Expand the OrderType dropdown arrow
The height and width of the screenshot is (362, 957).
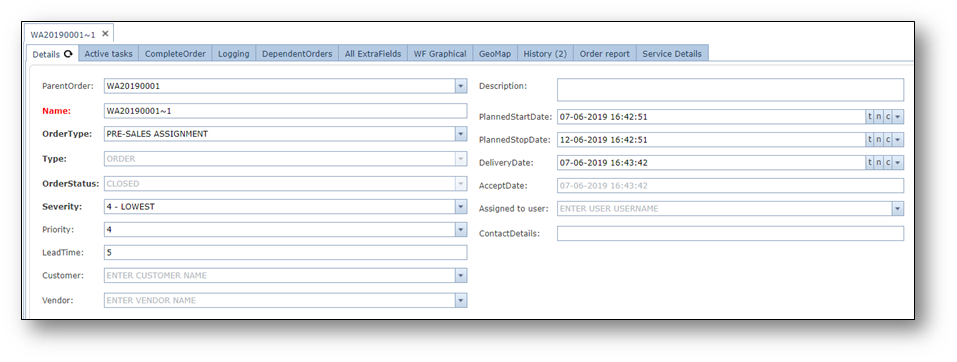pyautogui.click(x=461, y=134)
